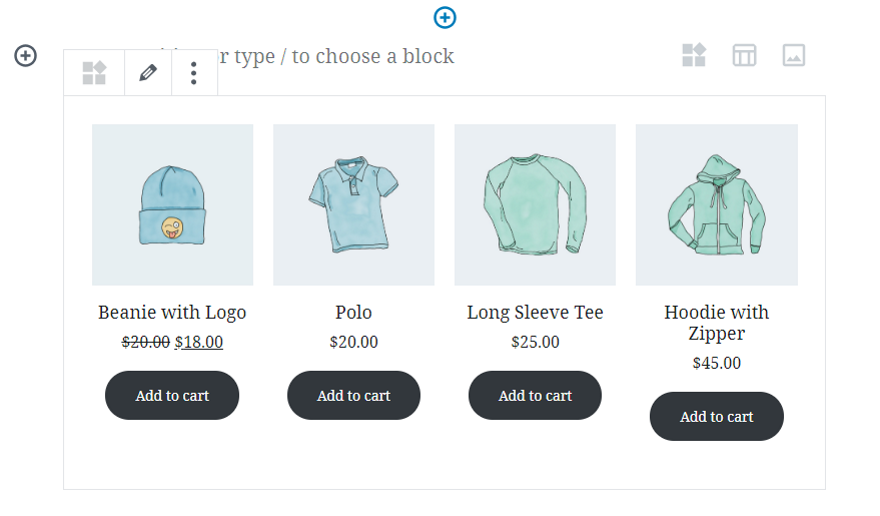Click the pencil edit icon
The image size is (880, 516).
click(x=148, y=73)
